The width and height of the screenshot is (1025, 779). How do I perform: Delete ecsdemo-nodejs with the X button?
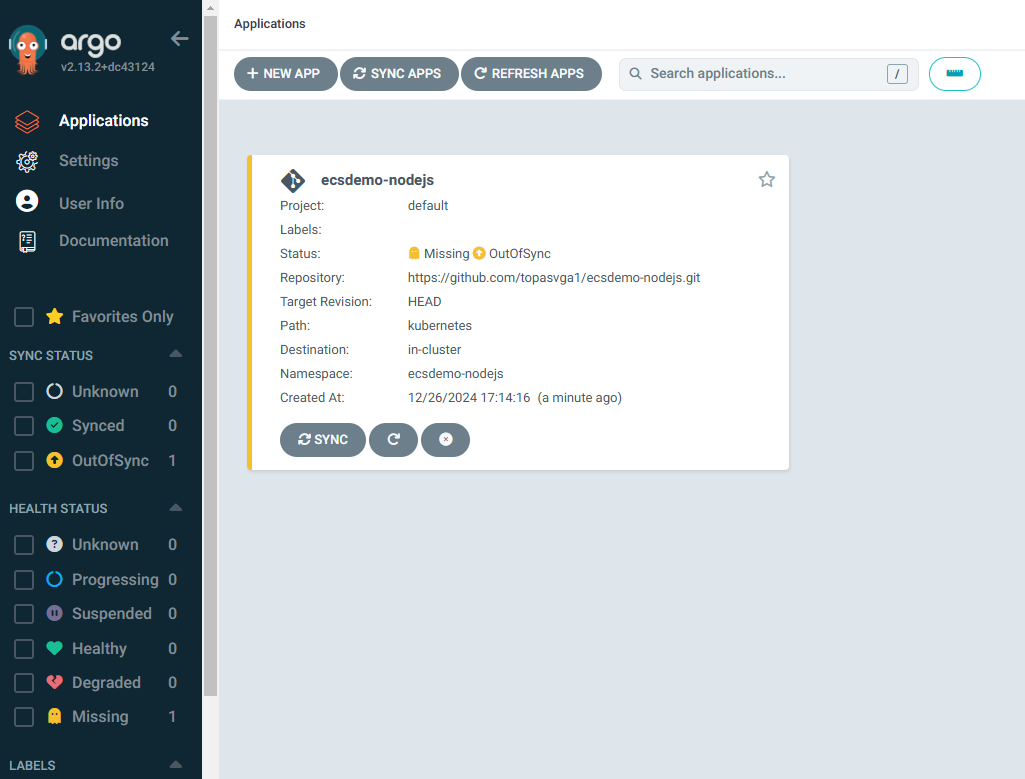point(446,440)
